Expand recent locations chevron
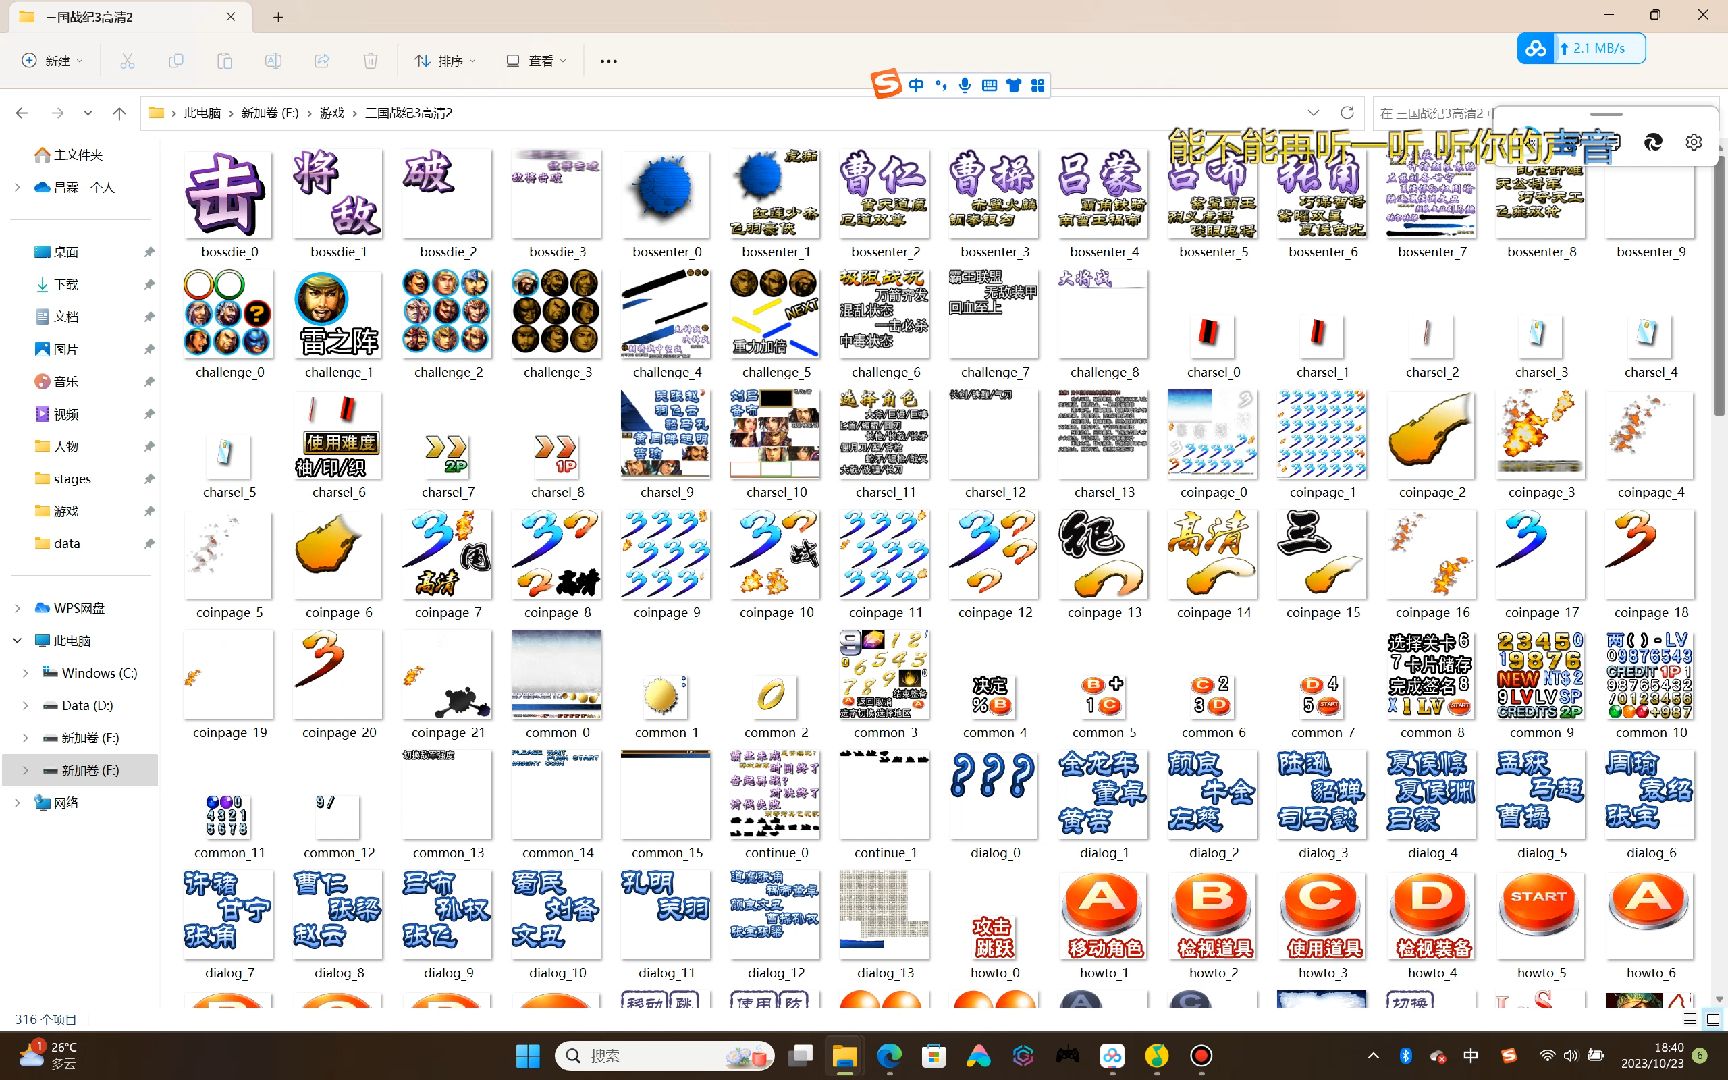 pos(88,113)
